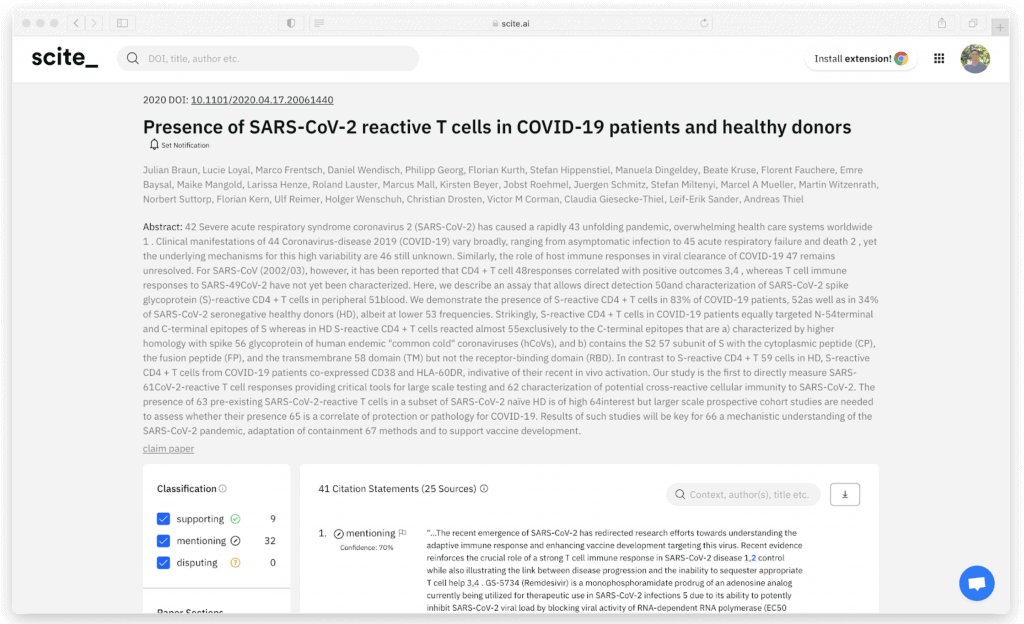Open the profile avatar account menu

[x=976, y=58]
